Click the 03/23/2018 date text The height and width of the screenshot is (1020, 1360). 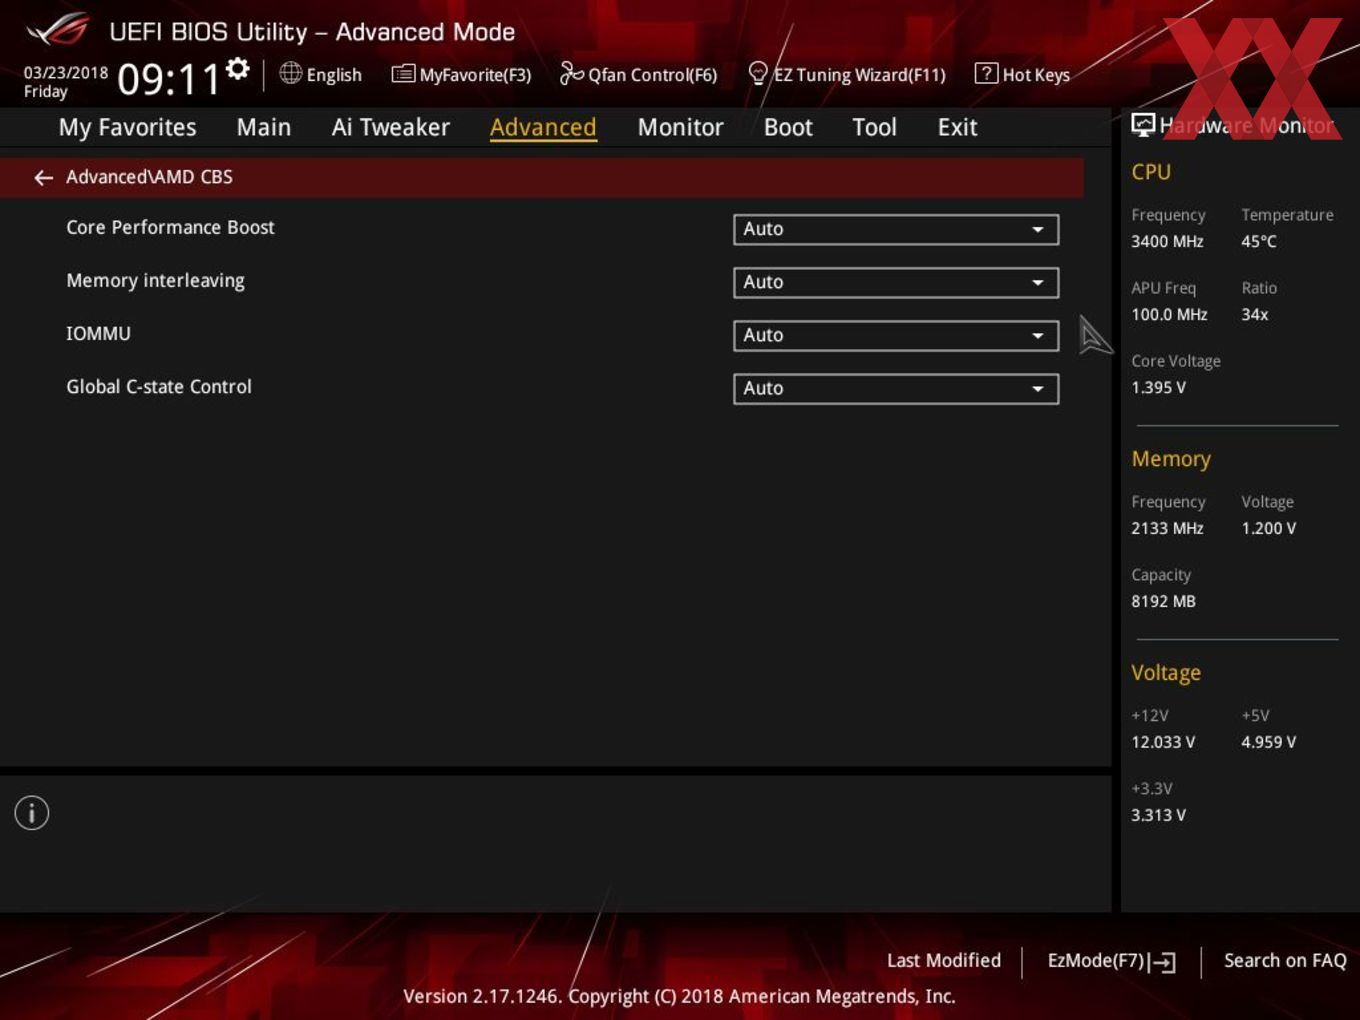coord(66,73)
